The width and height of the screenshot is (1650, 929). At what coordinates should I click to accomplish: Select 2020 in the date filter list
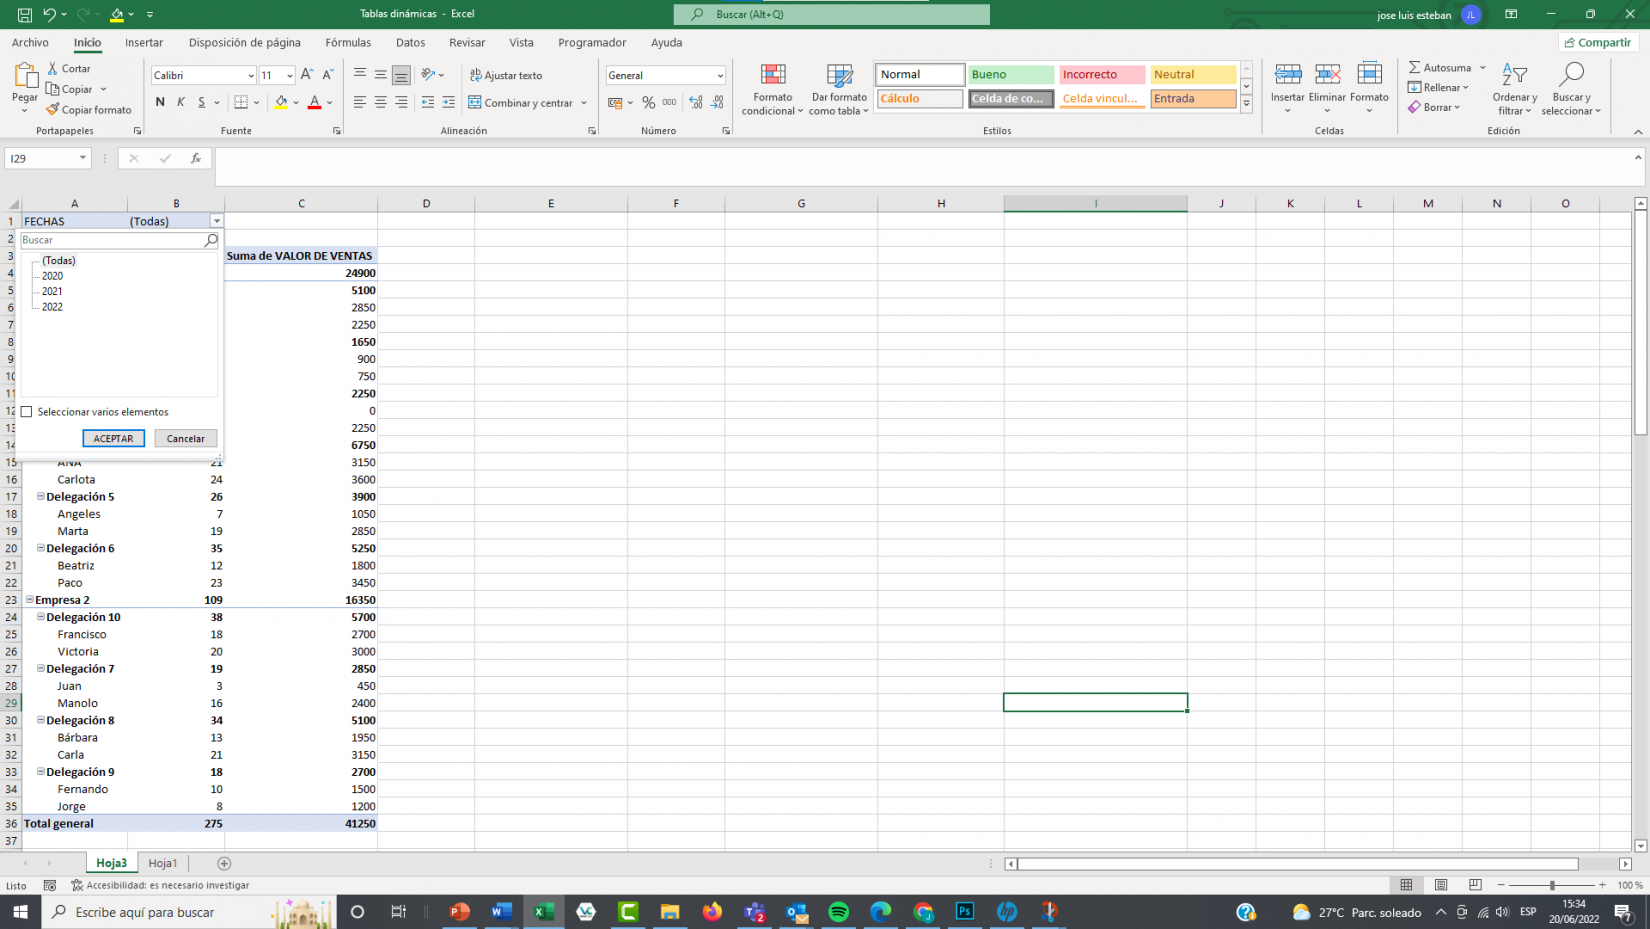click(x=52, y=276)
